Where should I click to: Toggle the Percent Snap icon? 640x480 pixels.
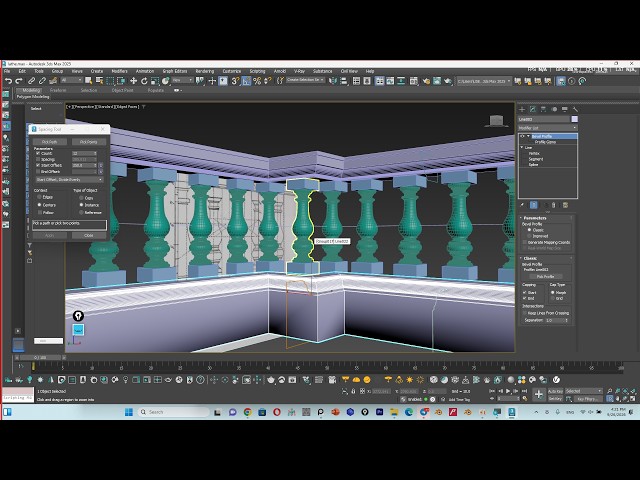tap(257, 81)
